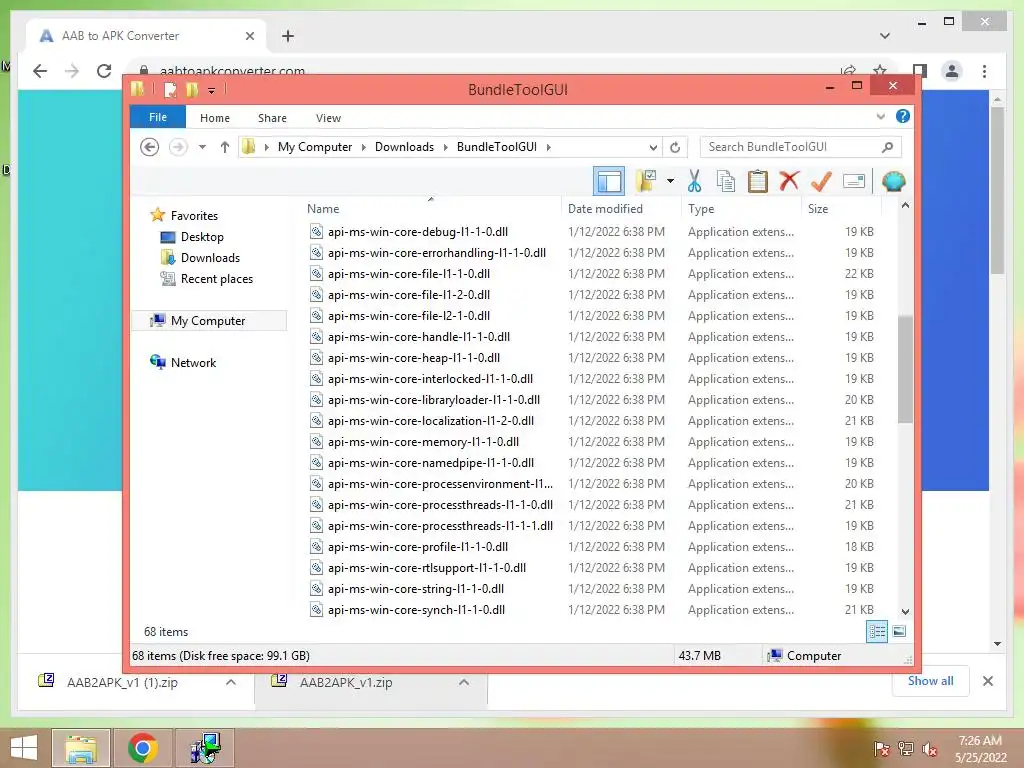Screen dimensions: 1024x768
Task: Click the blue shell globe toolbar icon
Action: tap(893, 181)
